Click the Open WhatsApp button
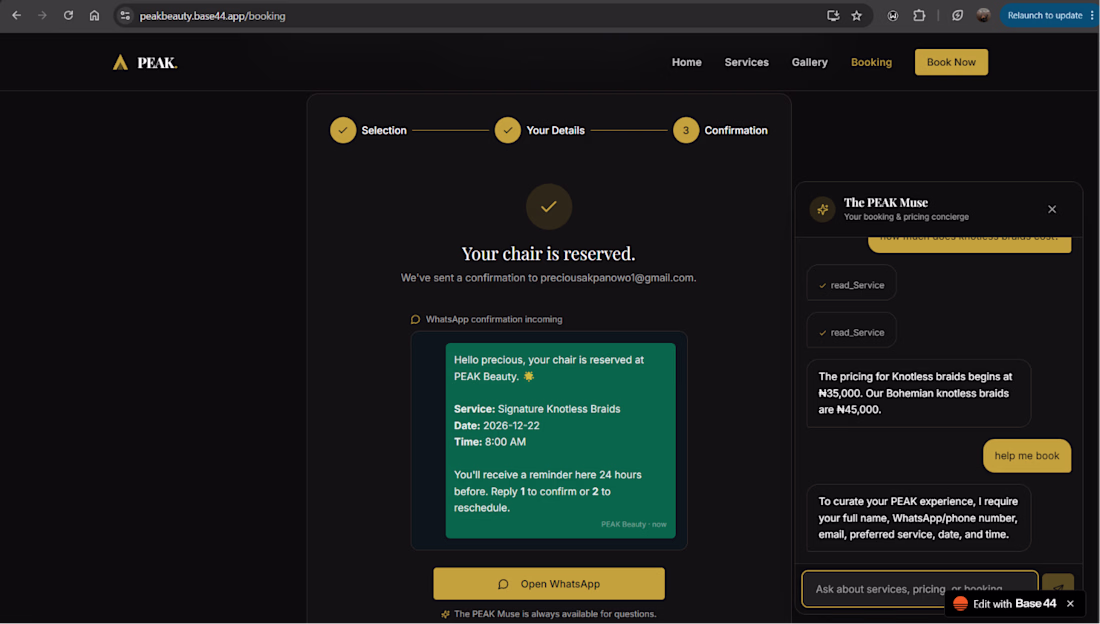1100x624 pixels. point(549,584)
